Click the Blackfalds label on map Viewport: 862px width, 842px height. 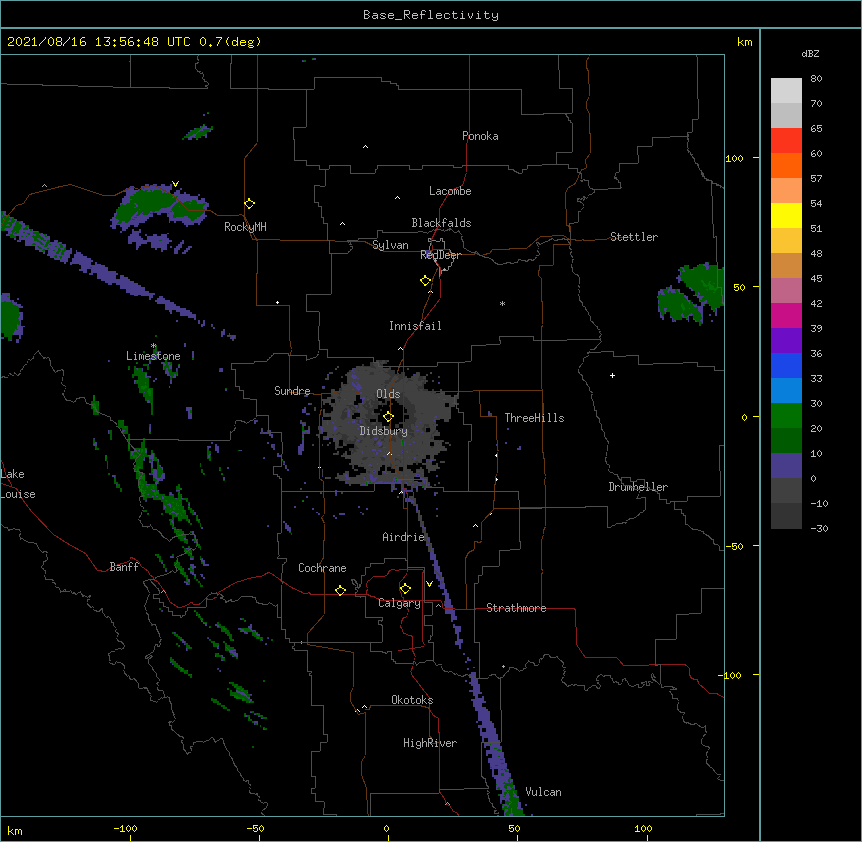tap(441, 223)
